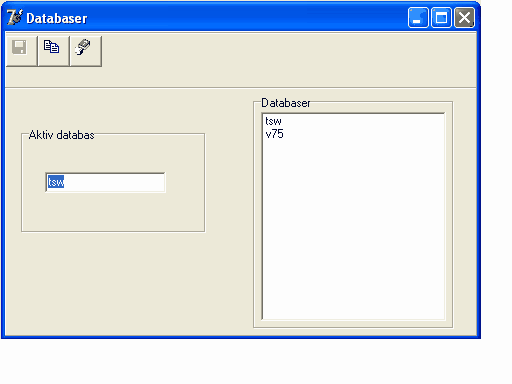Click the save floppy disk icon

[x=22, y=51]
